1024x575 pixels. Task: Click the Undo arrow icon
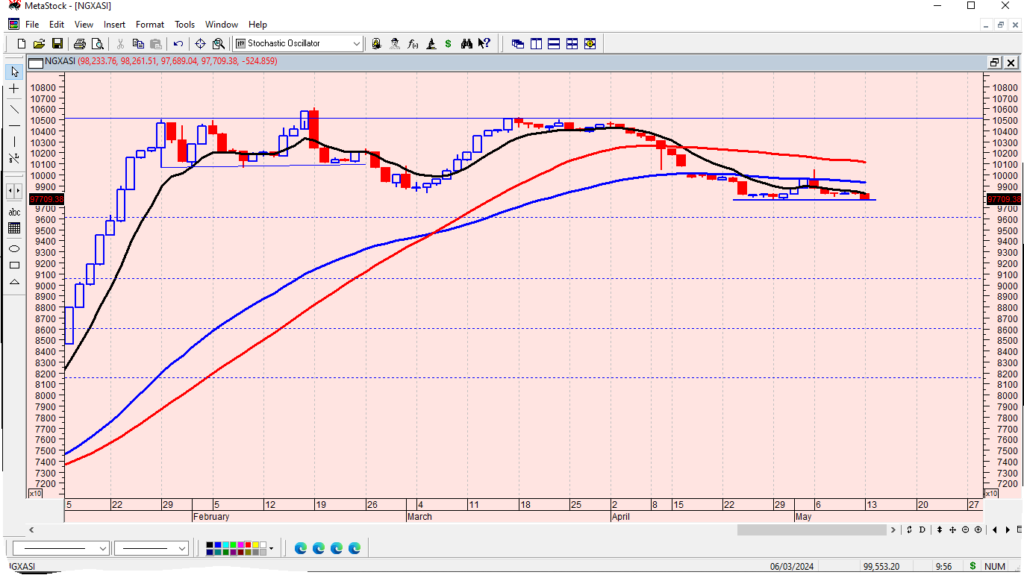coord(178,44)
